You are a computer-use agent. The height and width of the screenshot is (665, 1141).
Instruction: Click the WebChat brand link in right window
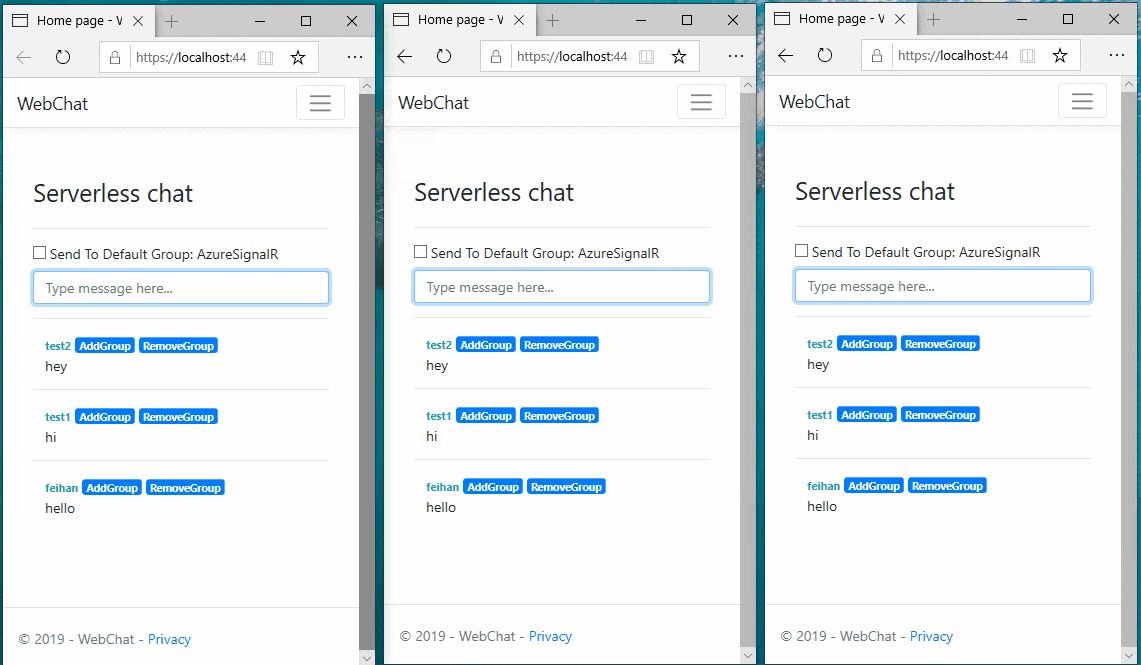pos(814,102)
